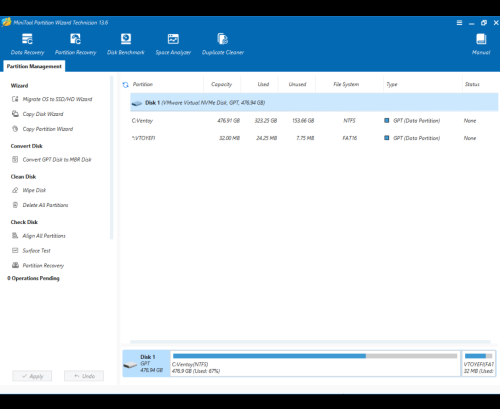
Task: Select the Disk 1 row in list
Action: pyautogui.click(x=314, y=102)
